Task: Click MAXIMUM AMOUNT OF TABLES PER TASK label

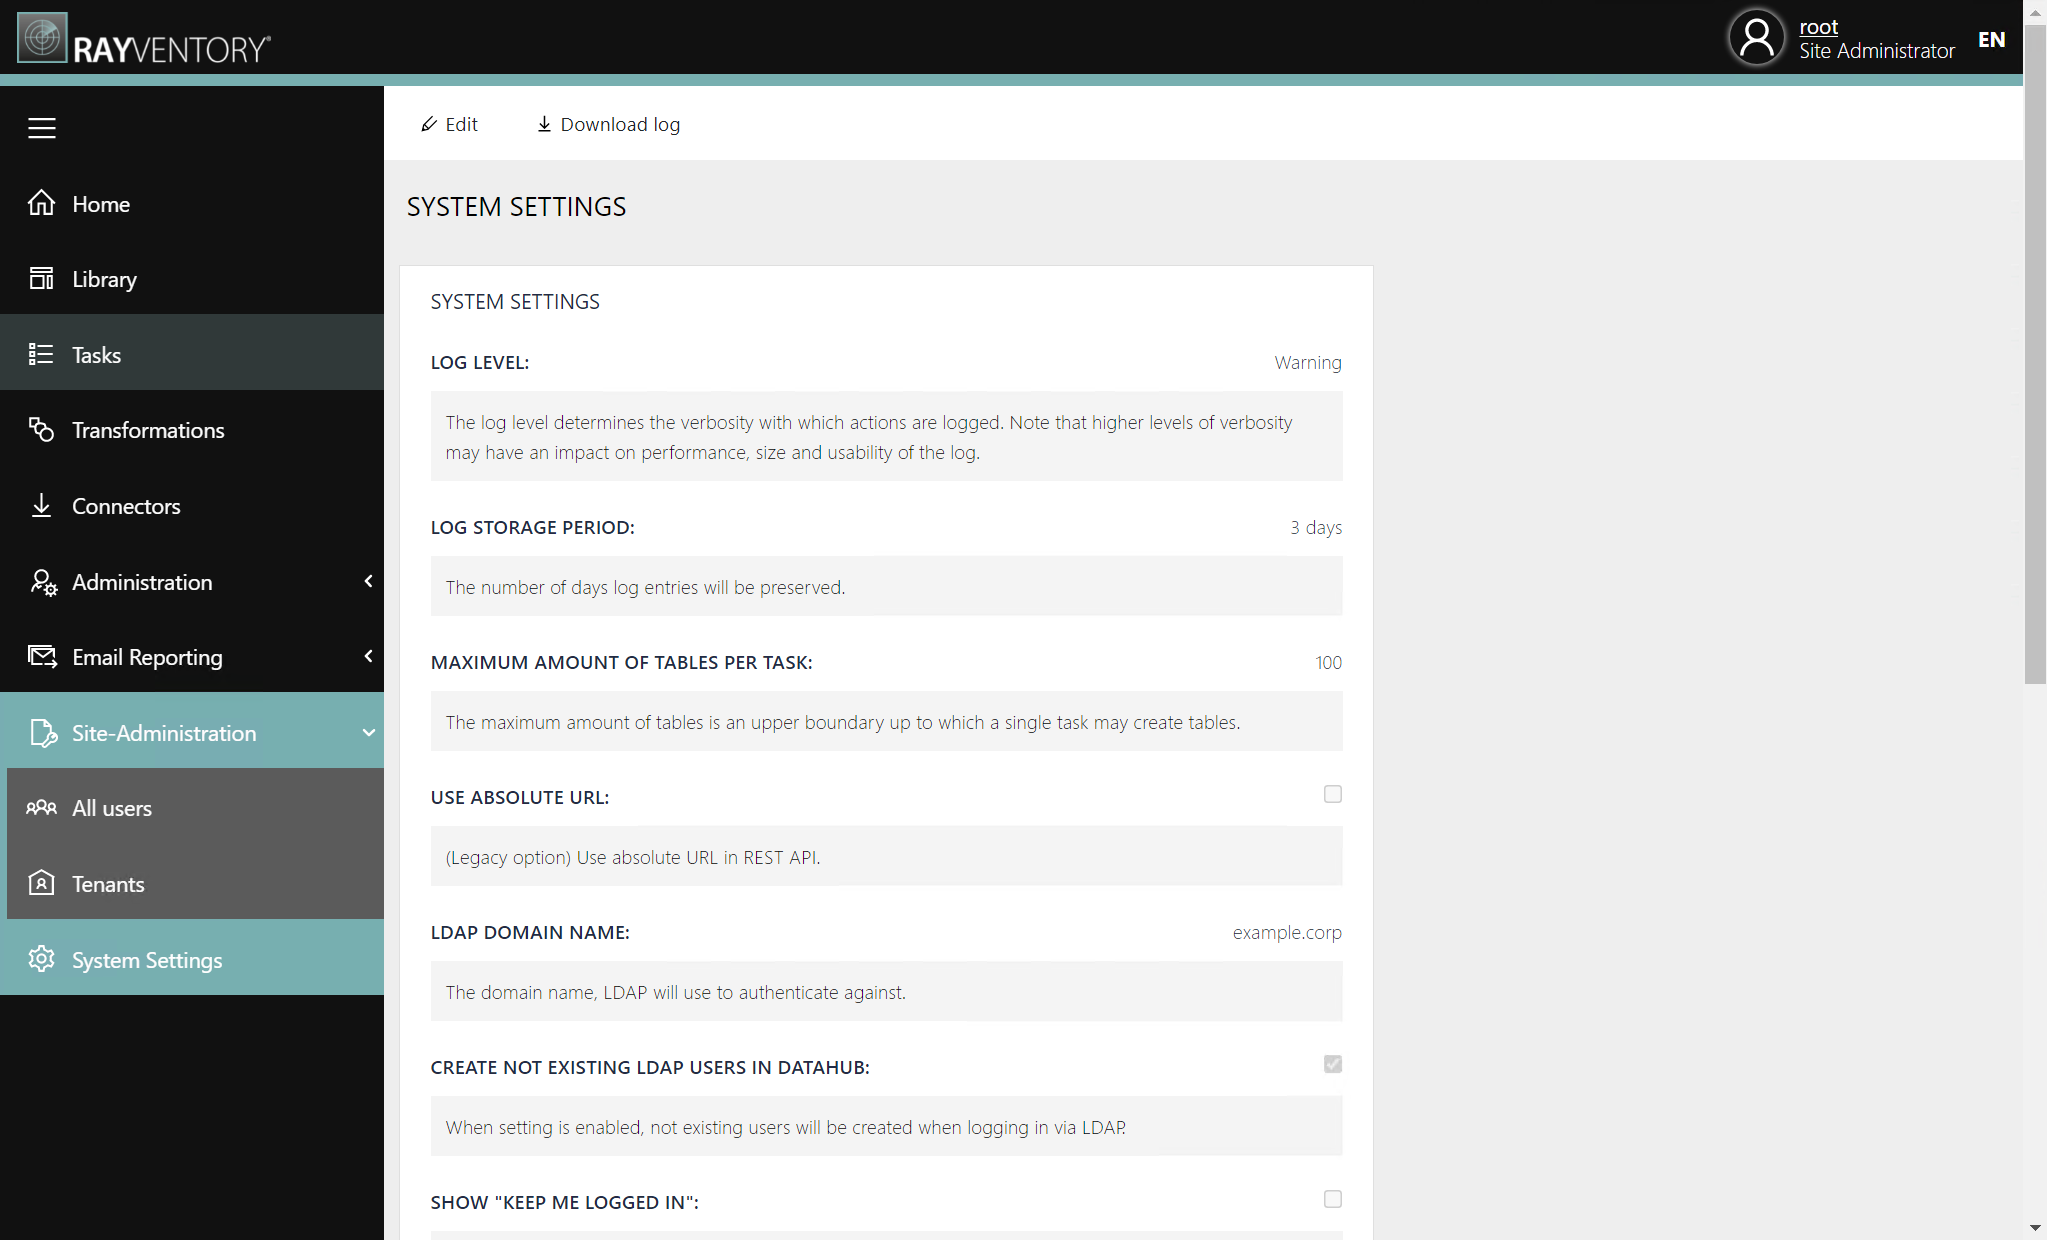Action: click(x=622, y=662)
